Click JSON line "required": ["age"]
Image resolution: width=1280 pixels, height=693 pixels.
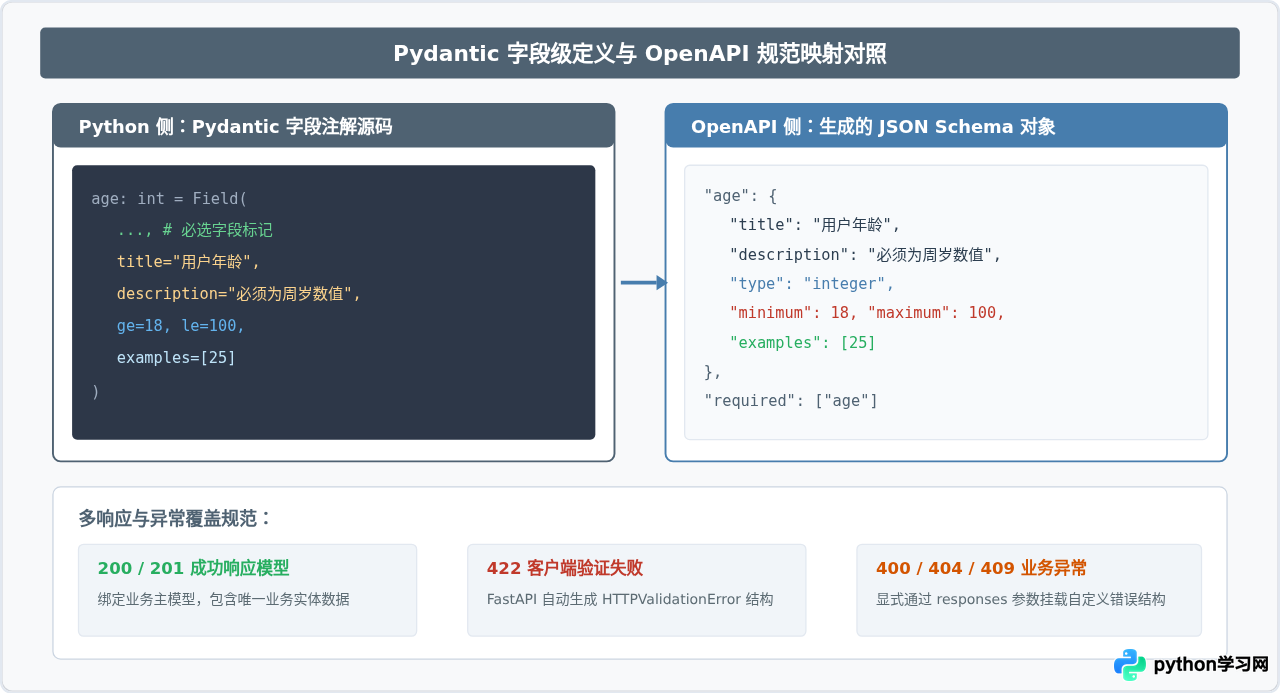tap(791, 401)
